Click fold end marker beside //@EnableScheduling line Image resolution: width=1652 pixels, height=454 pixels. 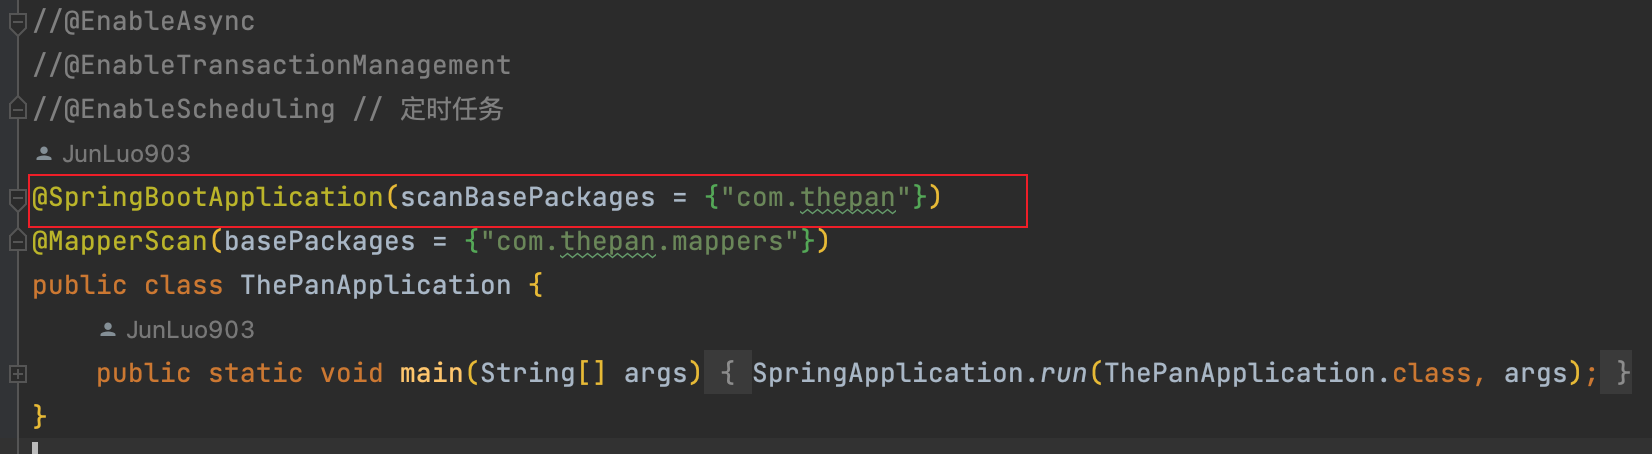point(17,109)
